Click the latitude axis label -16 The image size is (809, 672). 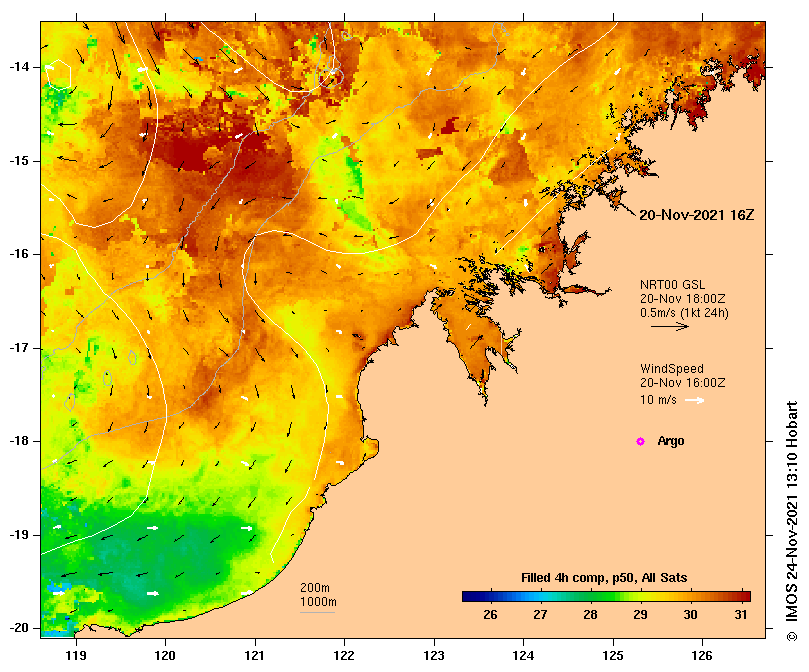coord(20,254)
